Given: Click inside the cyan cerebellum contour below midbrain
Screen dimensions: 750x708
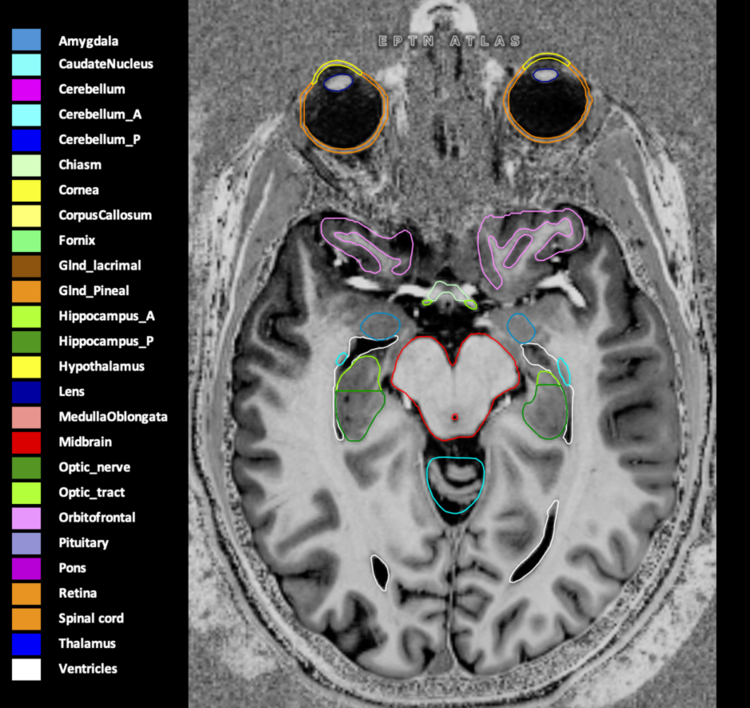Looking at the screenshot, I should click(455, 486).
